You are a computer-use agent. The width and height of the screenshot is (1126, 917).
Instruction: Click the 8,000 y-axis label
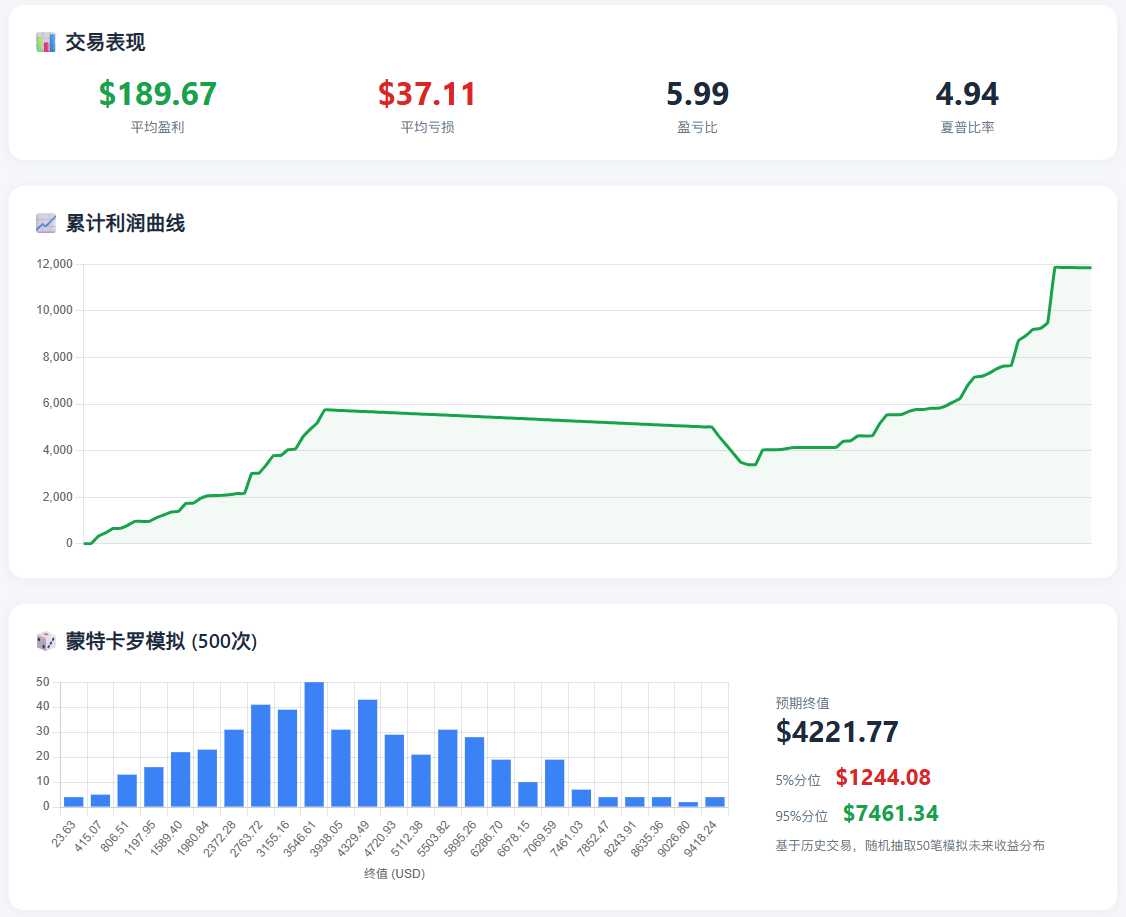coord(57,357)
